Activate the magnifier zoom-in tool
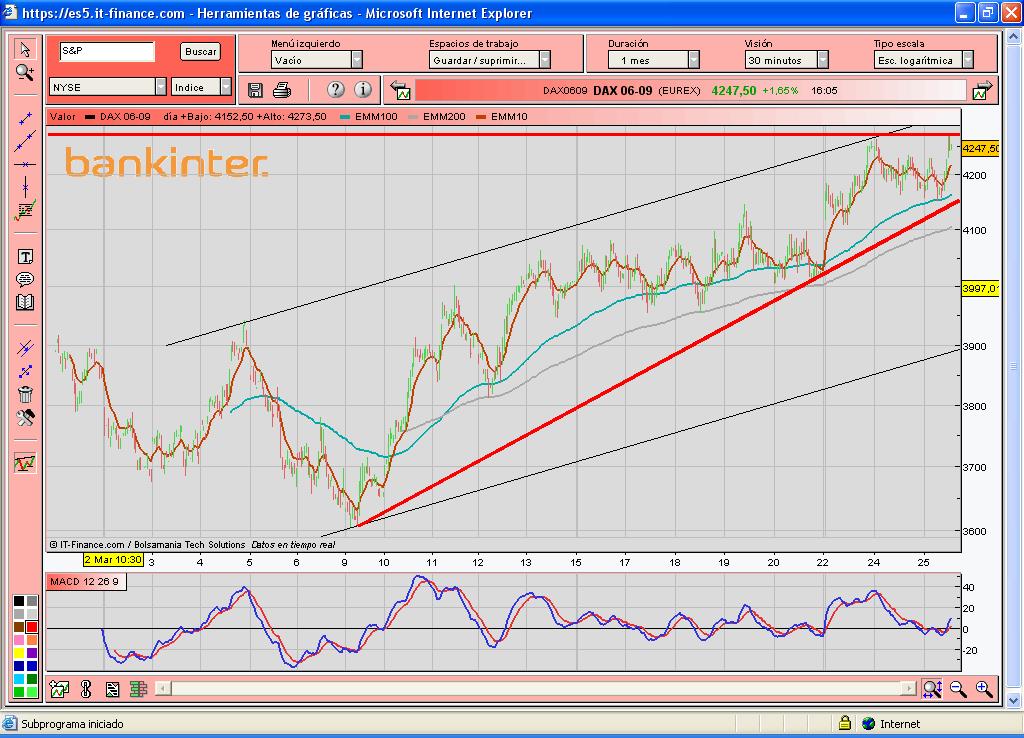The width and height of the screenshot is (1024, 738). click(x=25, y=72)
